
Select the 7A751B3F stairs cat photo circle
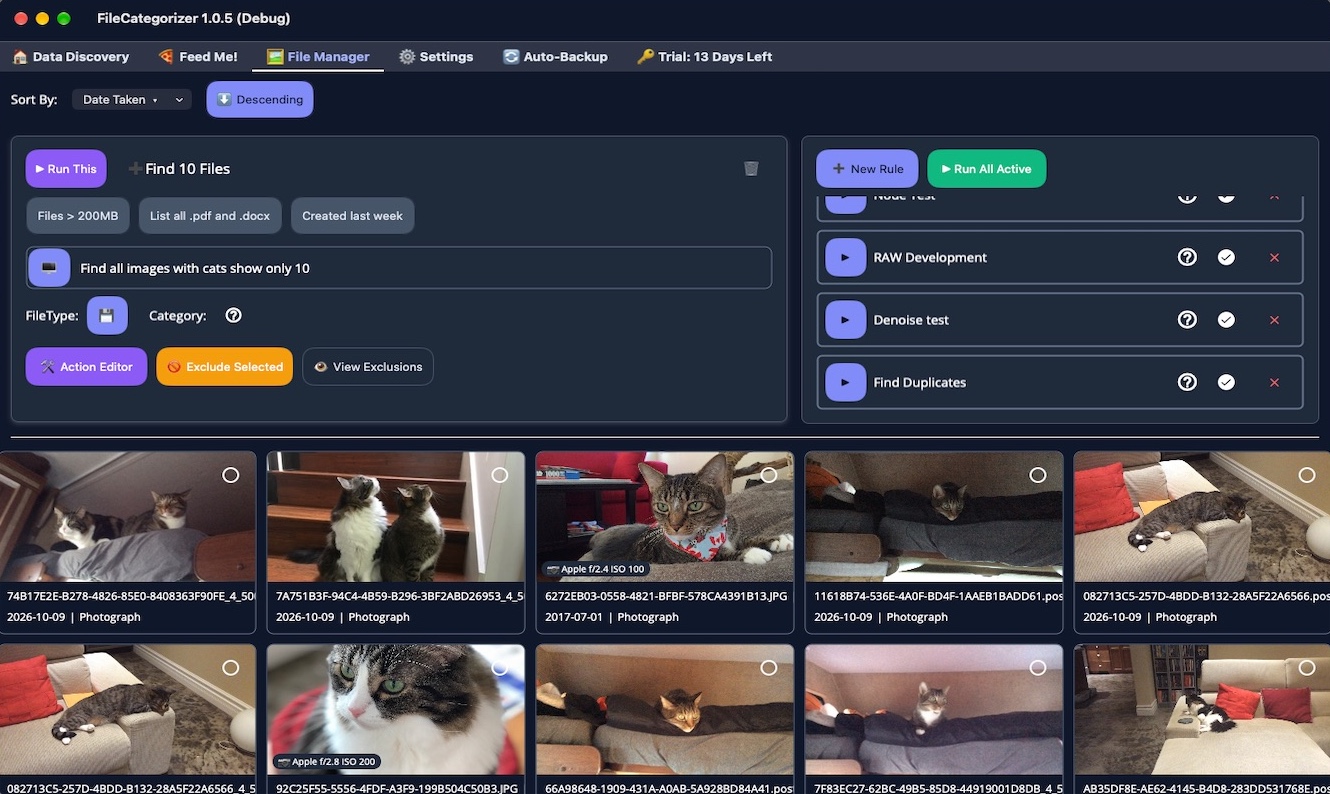(x=500, y=475)
